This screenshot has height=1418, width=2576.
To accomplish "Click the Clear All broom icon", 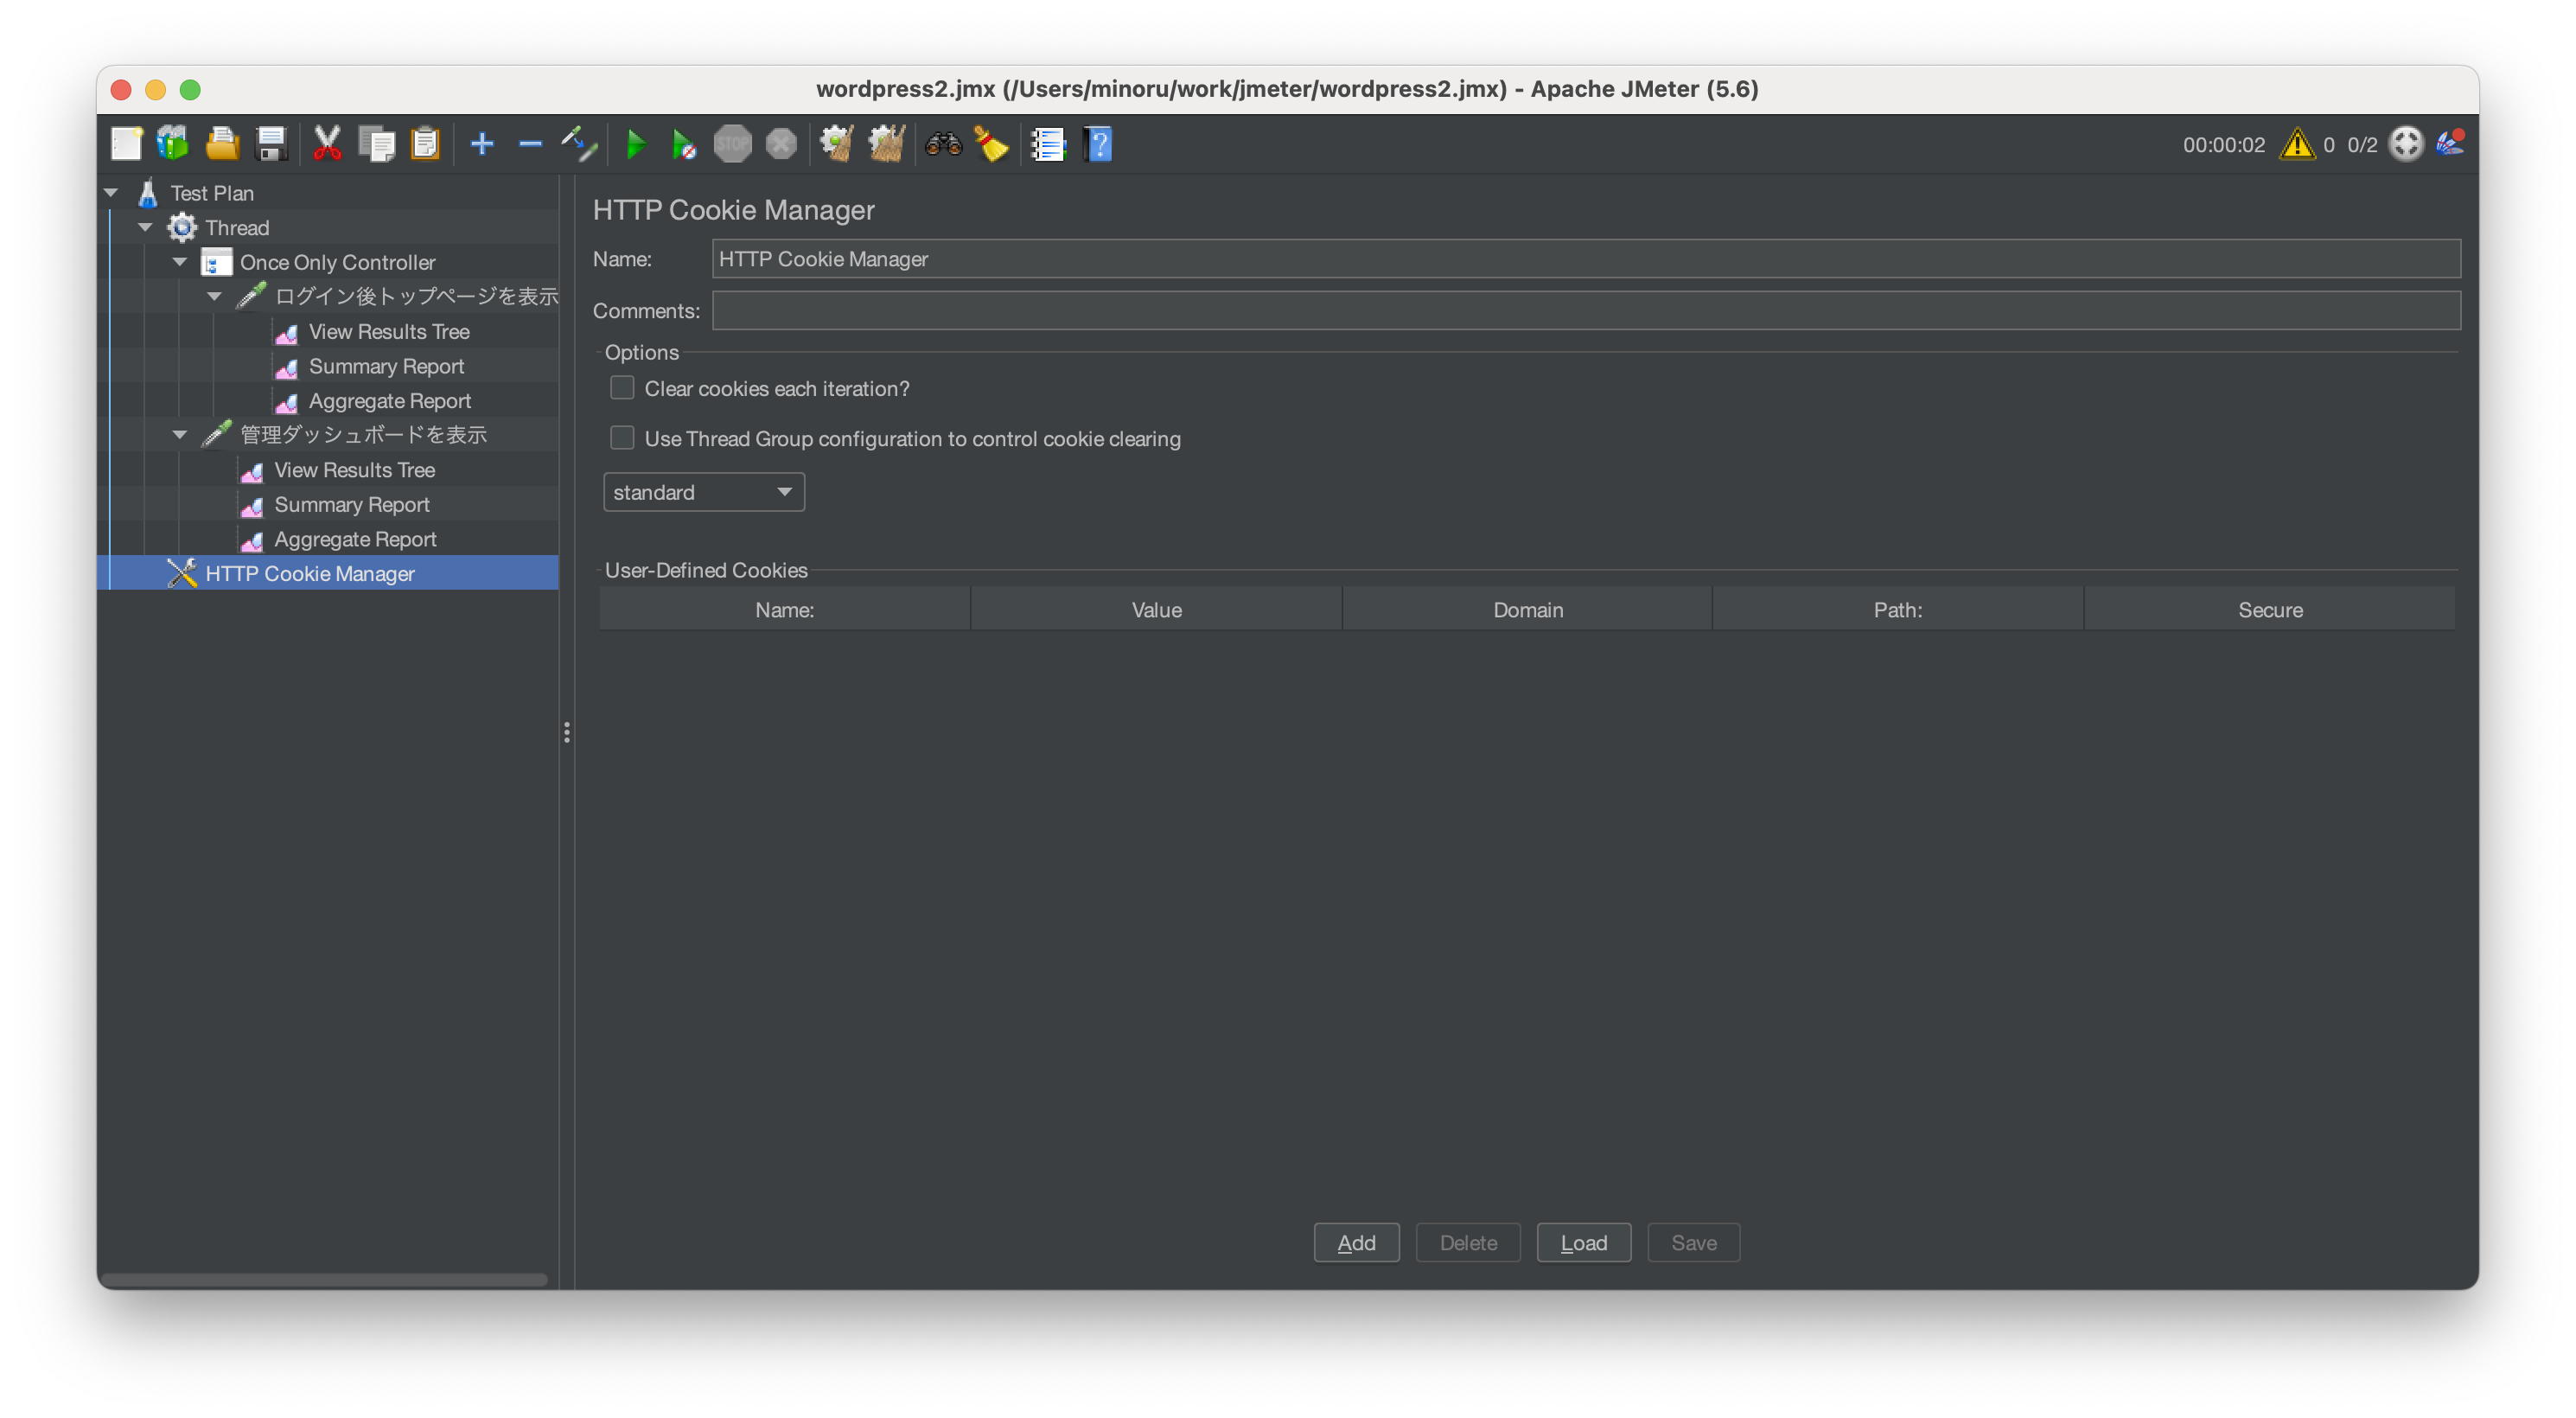I will tap(886, 144).
